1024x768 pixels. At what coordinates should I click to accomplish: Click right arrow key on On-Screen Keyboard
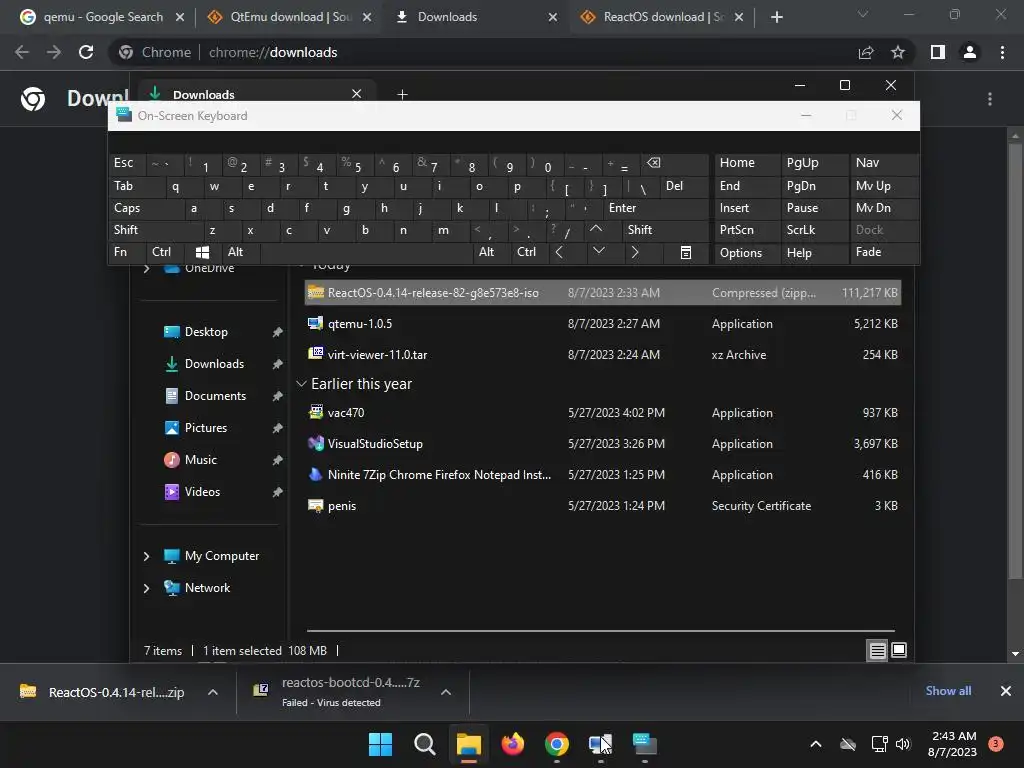point(635,252)
